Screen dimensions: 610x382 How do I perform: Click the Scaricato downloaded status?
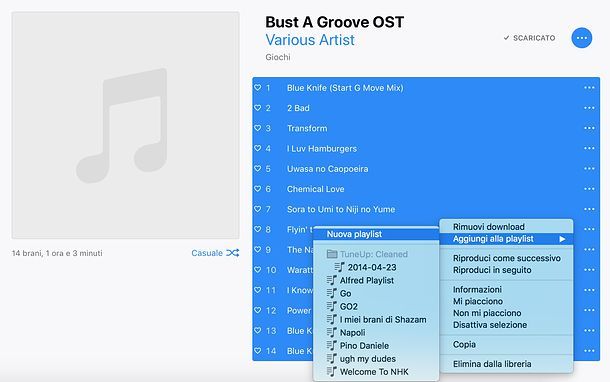(529, 38)
